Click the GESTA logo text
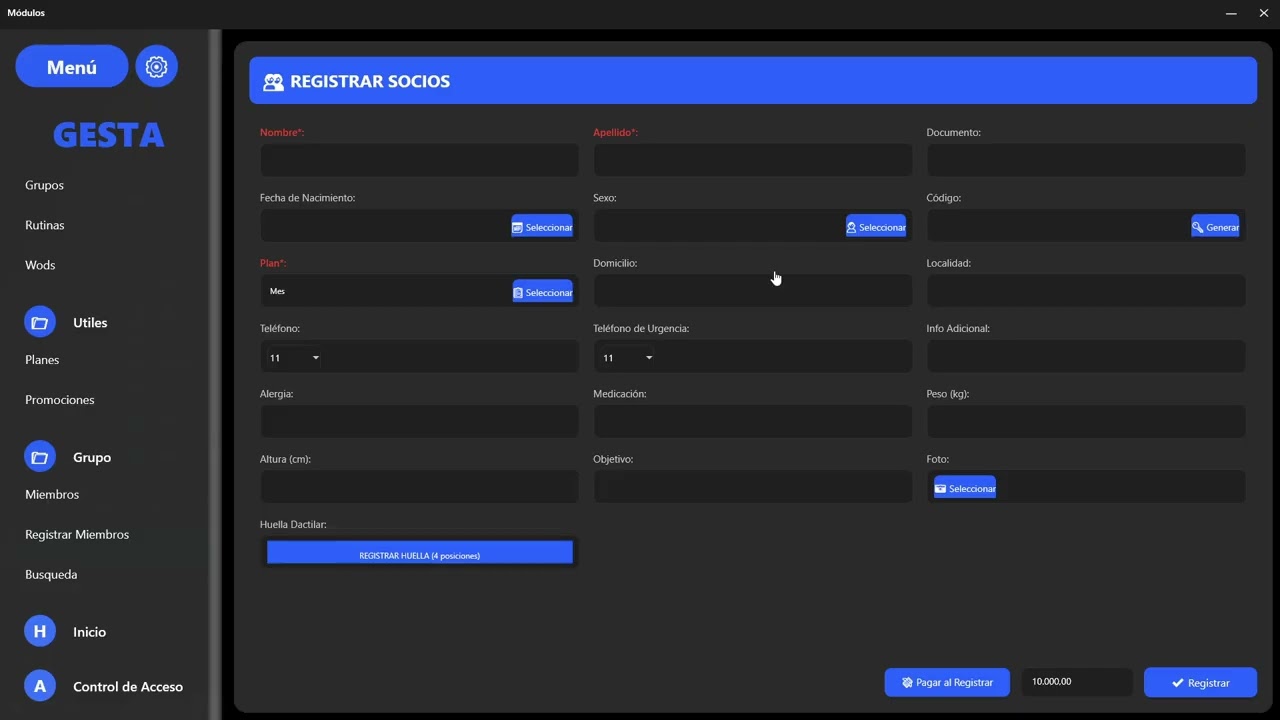The height and width of the screenshot is (720, 1280). (108, 134)
